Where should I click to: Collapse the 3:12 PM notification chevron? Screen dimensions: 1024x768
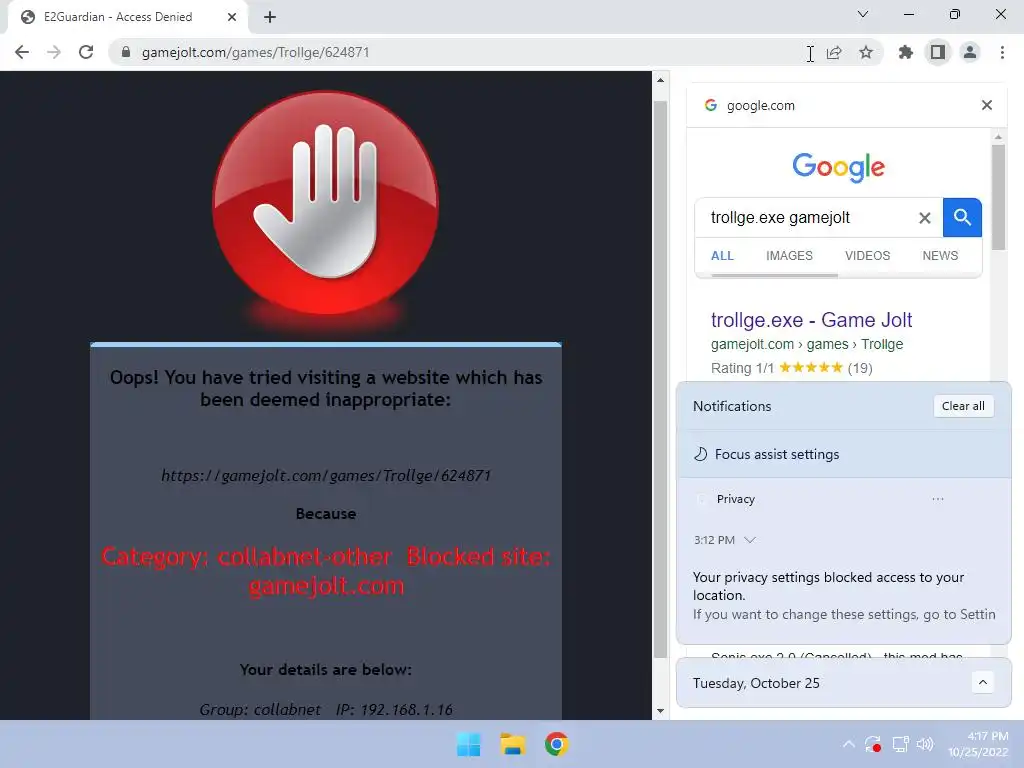(750, 540)
